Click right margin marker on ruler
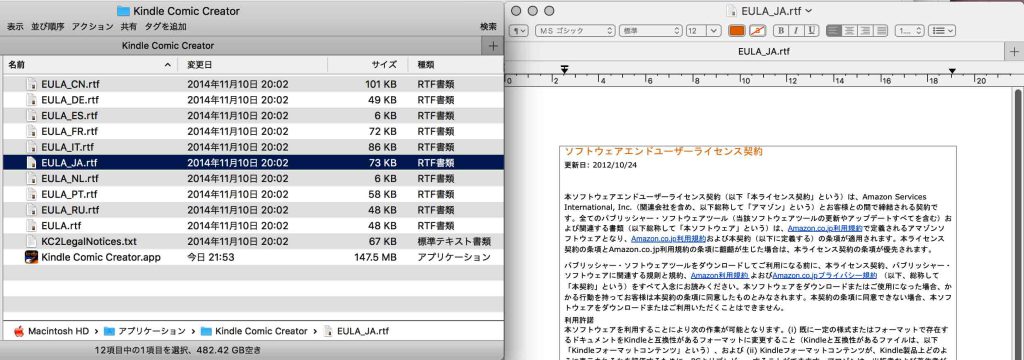Image resolution: width=1024 pixels, height=360 pixels. pos(952,71)
